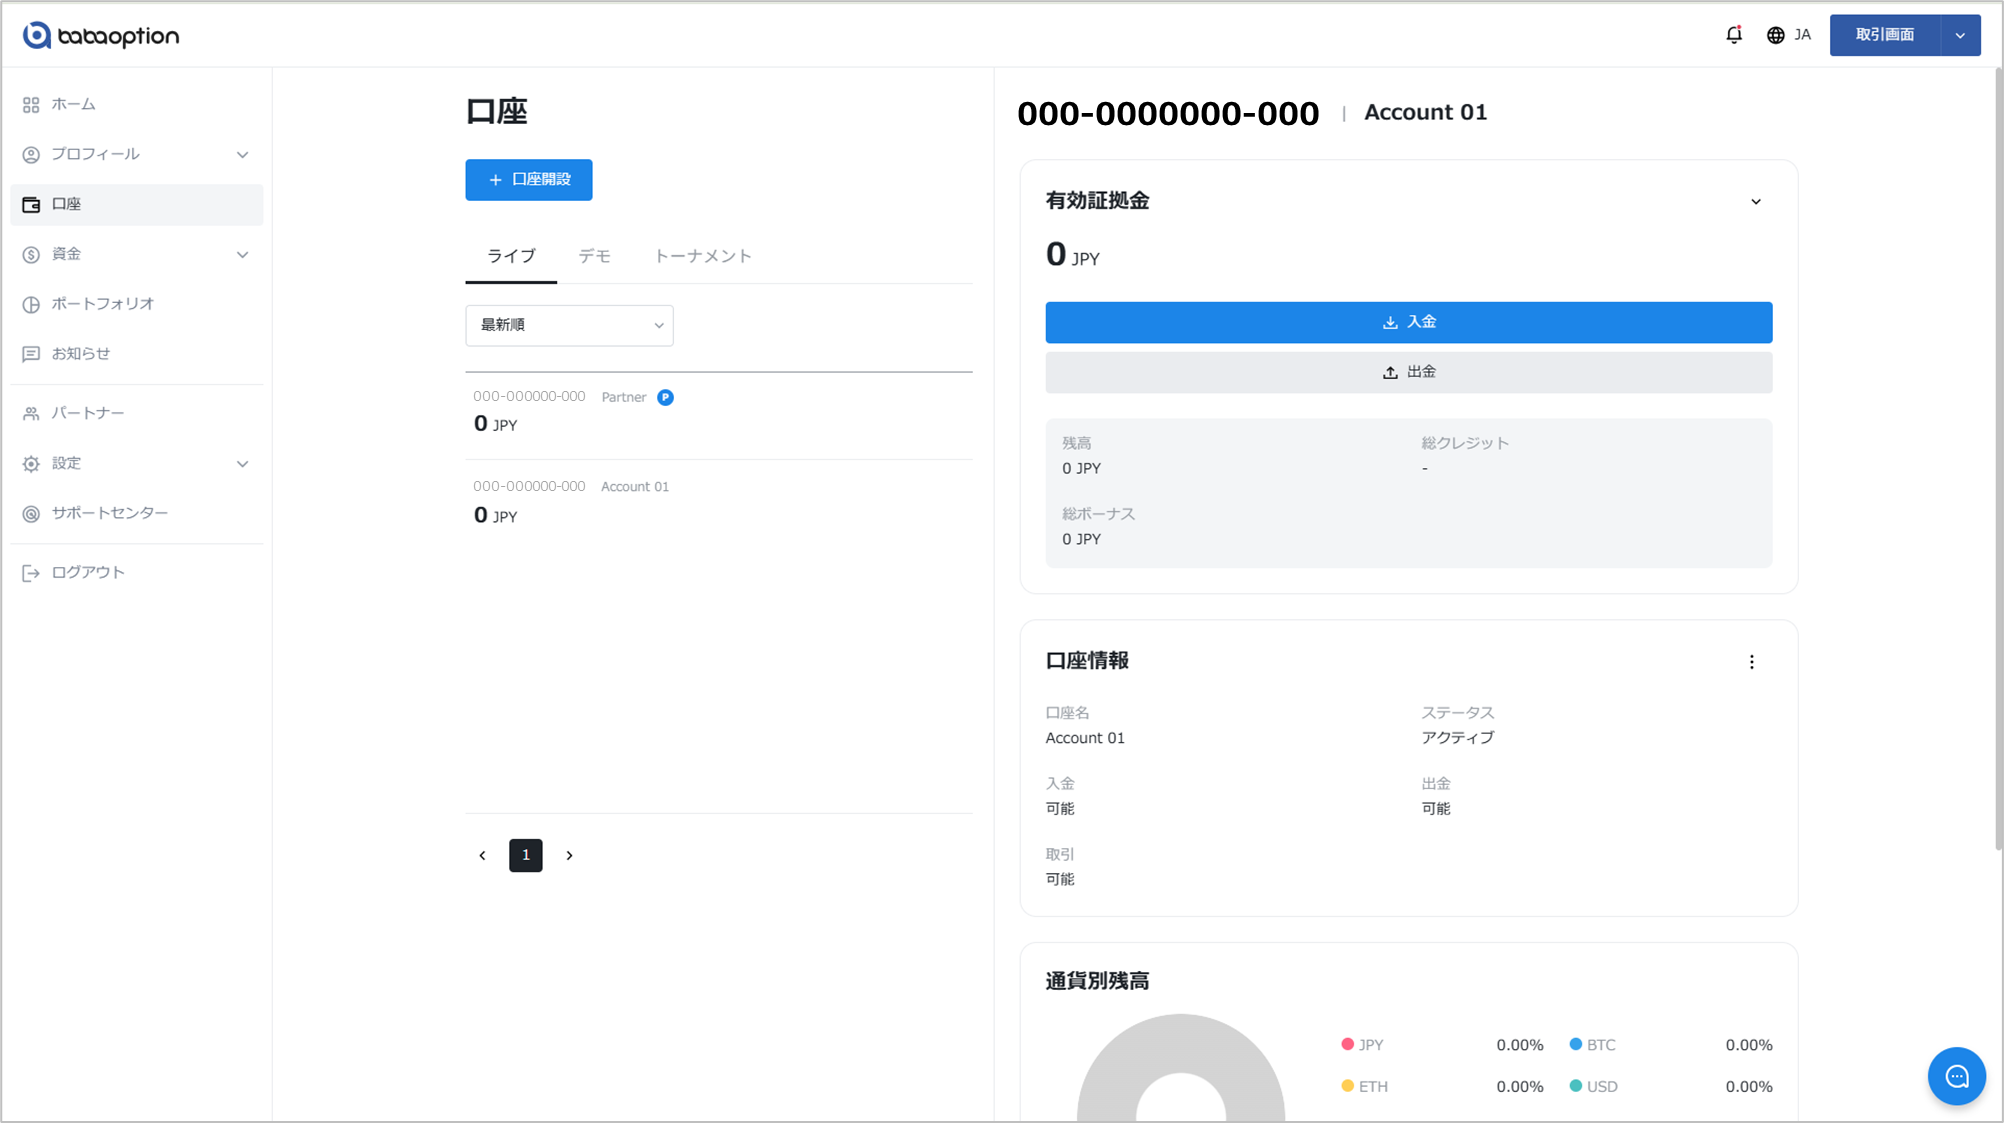Expand the プロフィール sidebar menu
2004x1123 pixels.
click(x=242, y=155)
